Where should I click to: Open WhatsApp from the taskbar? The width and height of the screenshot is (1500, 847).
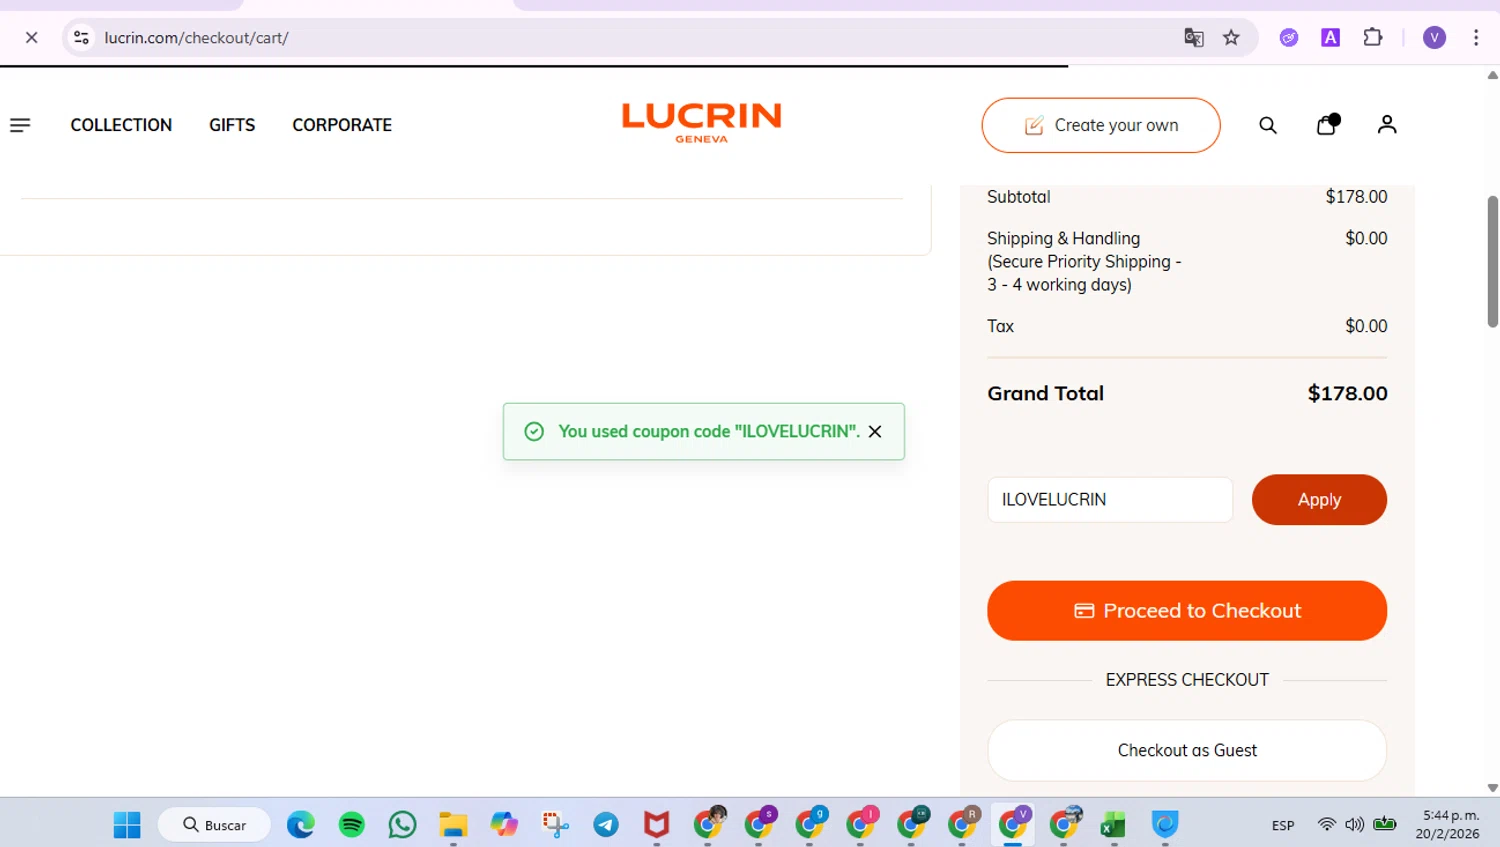click(403, 825)
